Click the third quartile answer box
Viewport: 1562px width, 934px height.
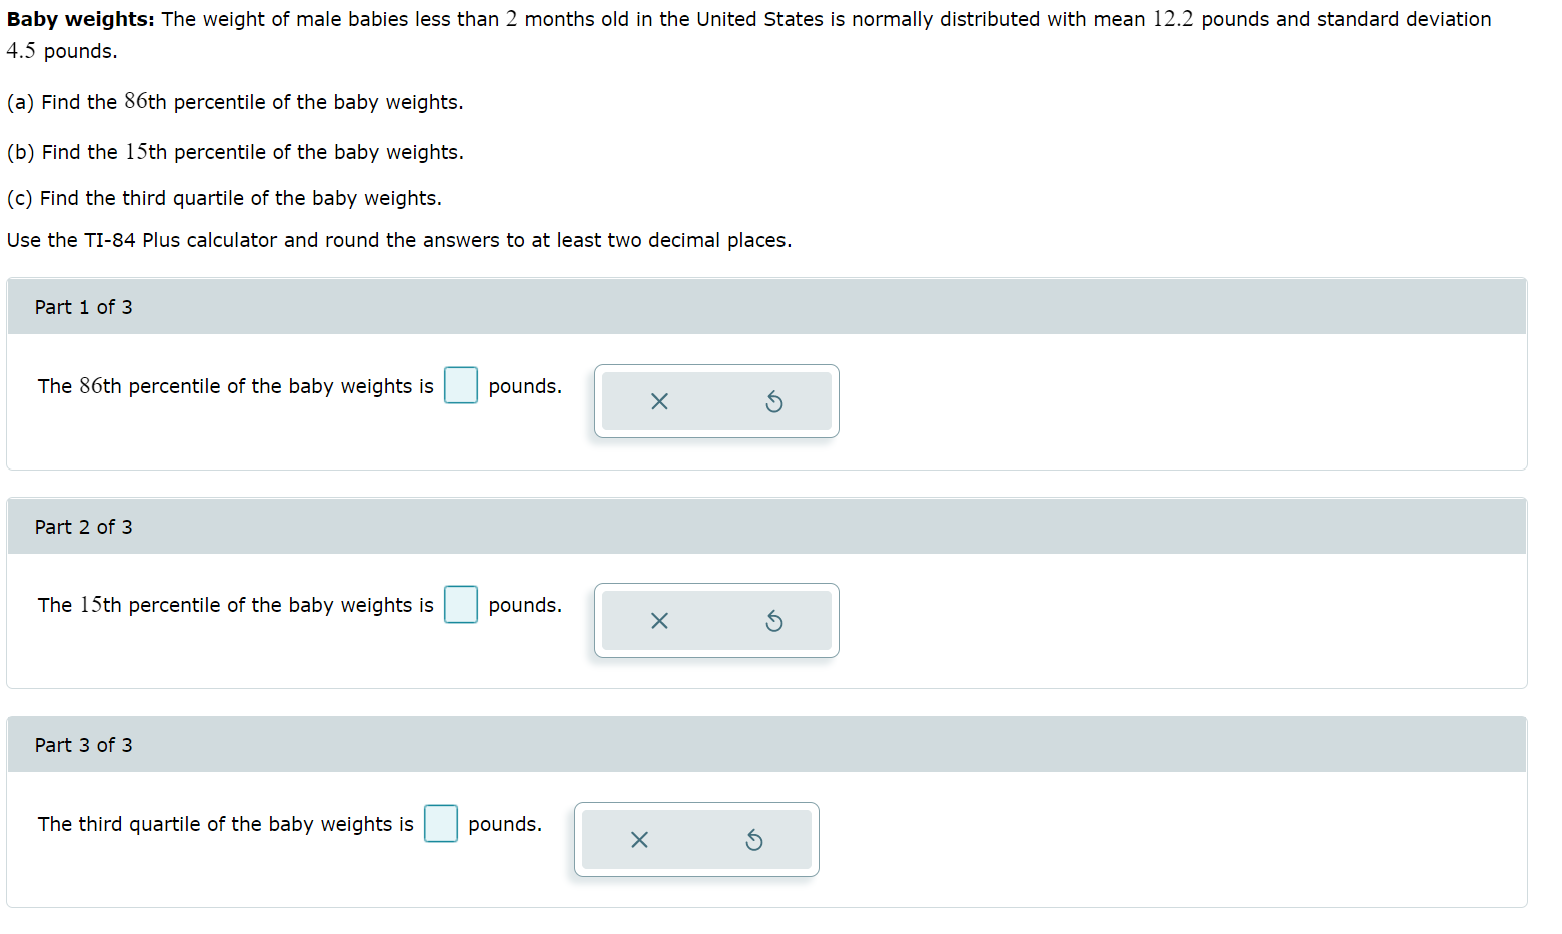(440, 823)
